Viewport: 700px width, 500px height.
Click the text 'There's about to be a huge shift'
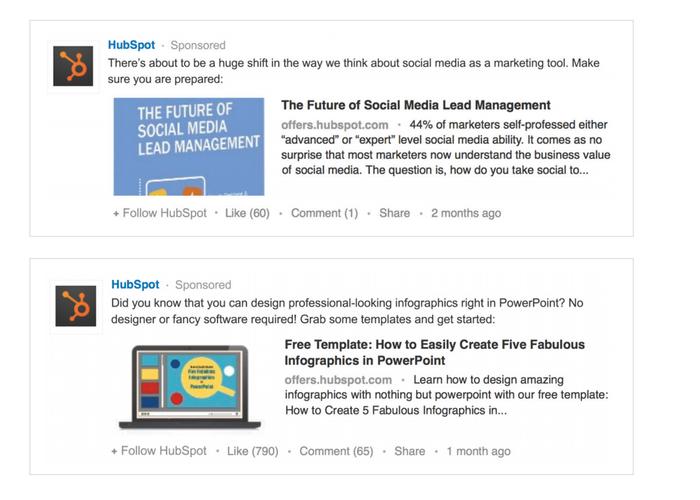(x=188, y=63)
